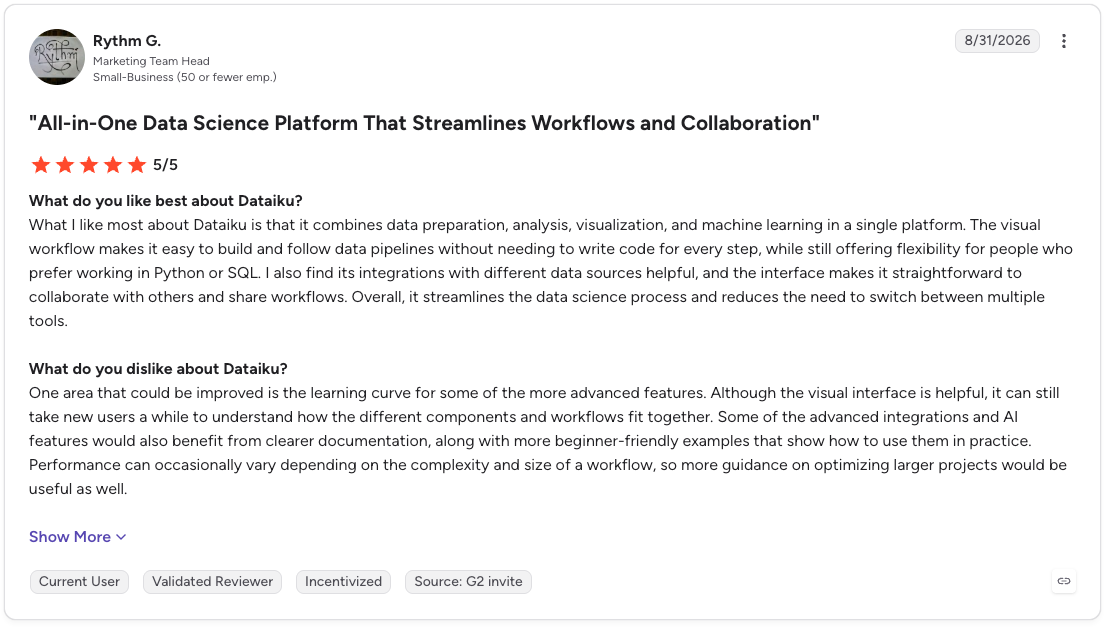1105x627 pixels.
Task: Click Small-Business (50 or fewer emp.) text
Action: (x=185, y=77)
